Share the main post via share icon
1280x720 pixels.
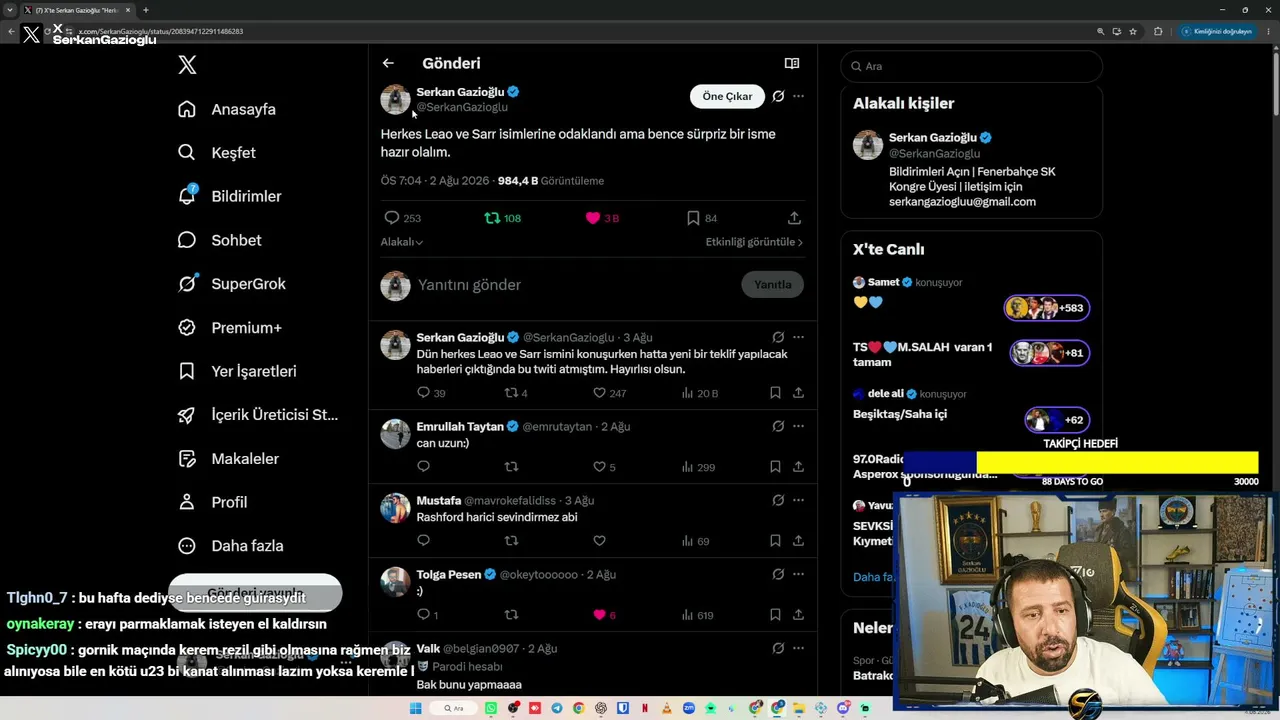(x=795, y=218)
